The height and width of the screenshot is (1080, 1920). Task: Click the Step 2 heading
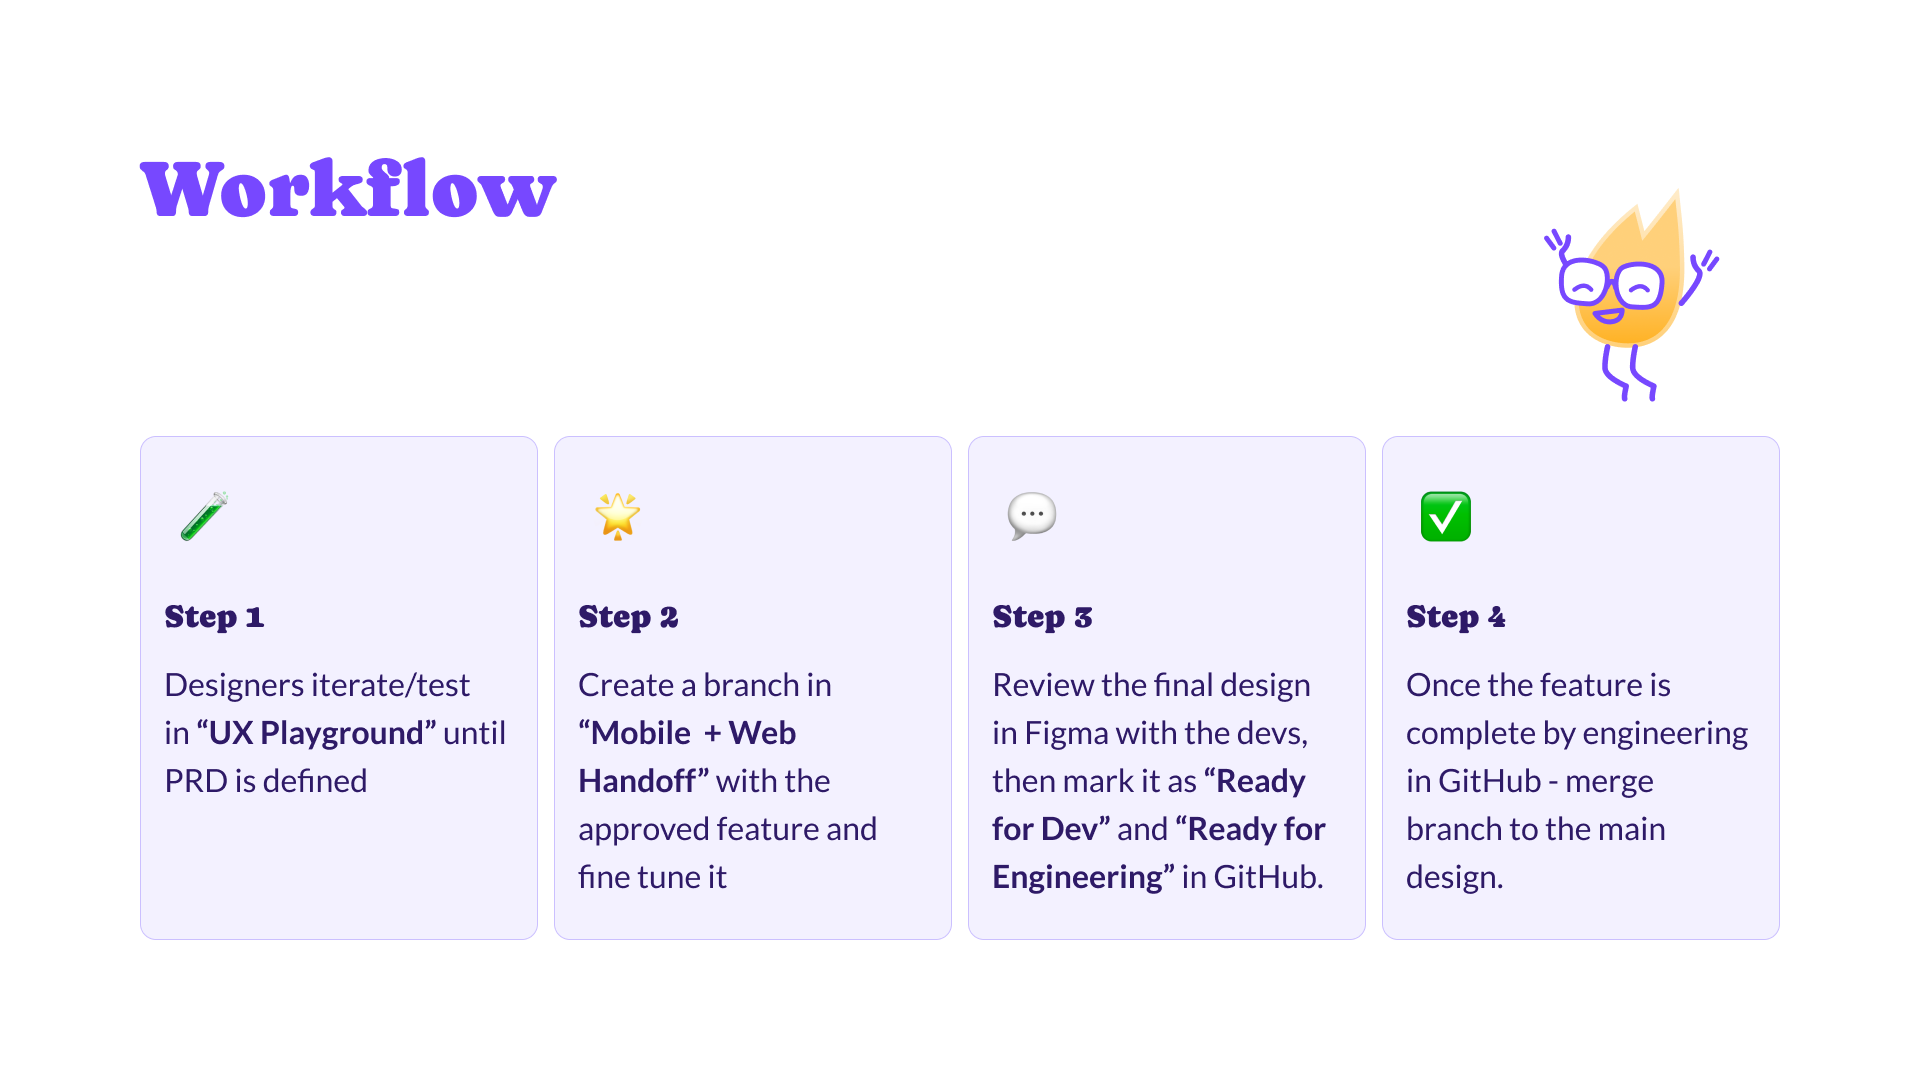coord(628,617)
